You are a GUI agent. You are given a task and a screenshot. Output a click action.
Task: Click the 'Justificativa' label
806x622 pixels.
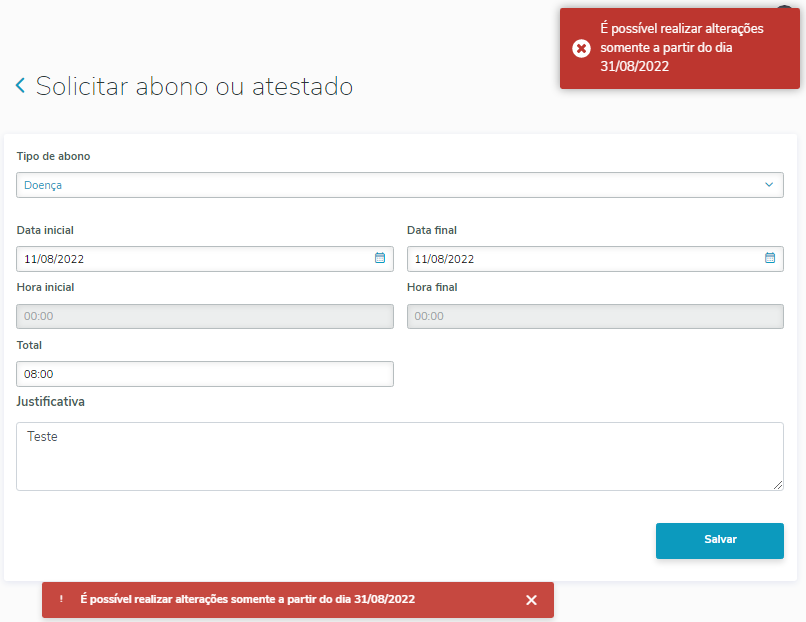pos(50,401)
